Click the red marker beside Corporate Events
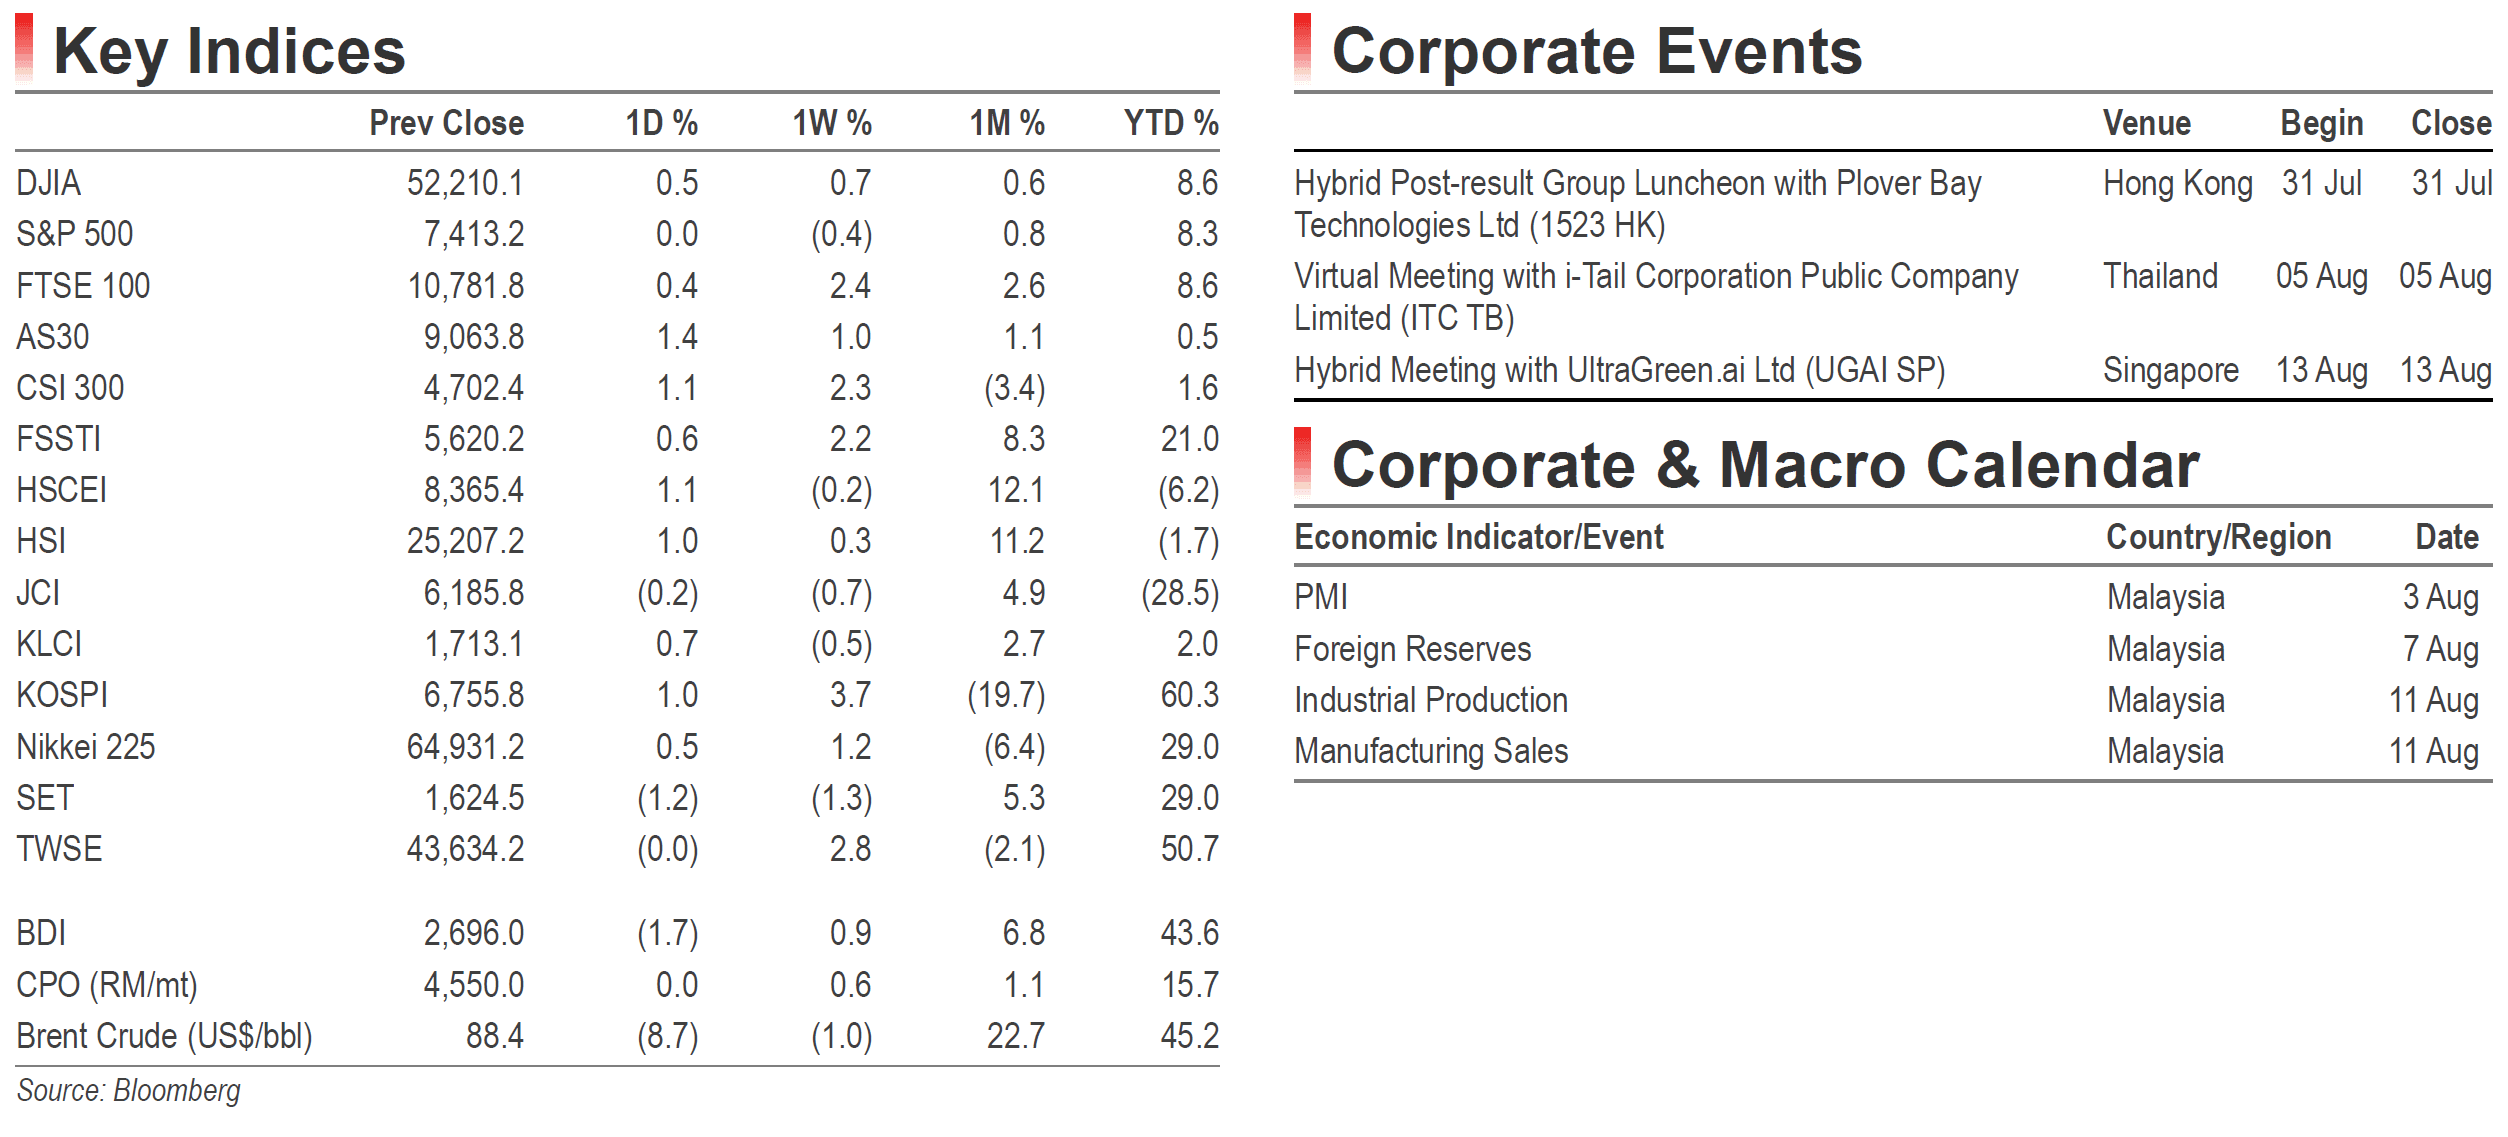 pyautogui.click(x=1302, y=46)
